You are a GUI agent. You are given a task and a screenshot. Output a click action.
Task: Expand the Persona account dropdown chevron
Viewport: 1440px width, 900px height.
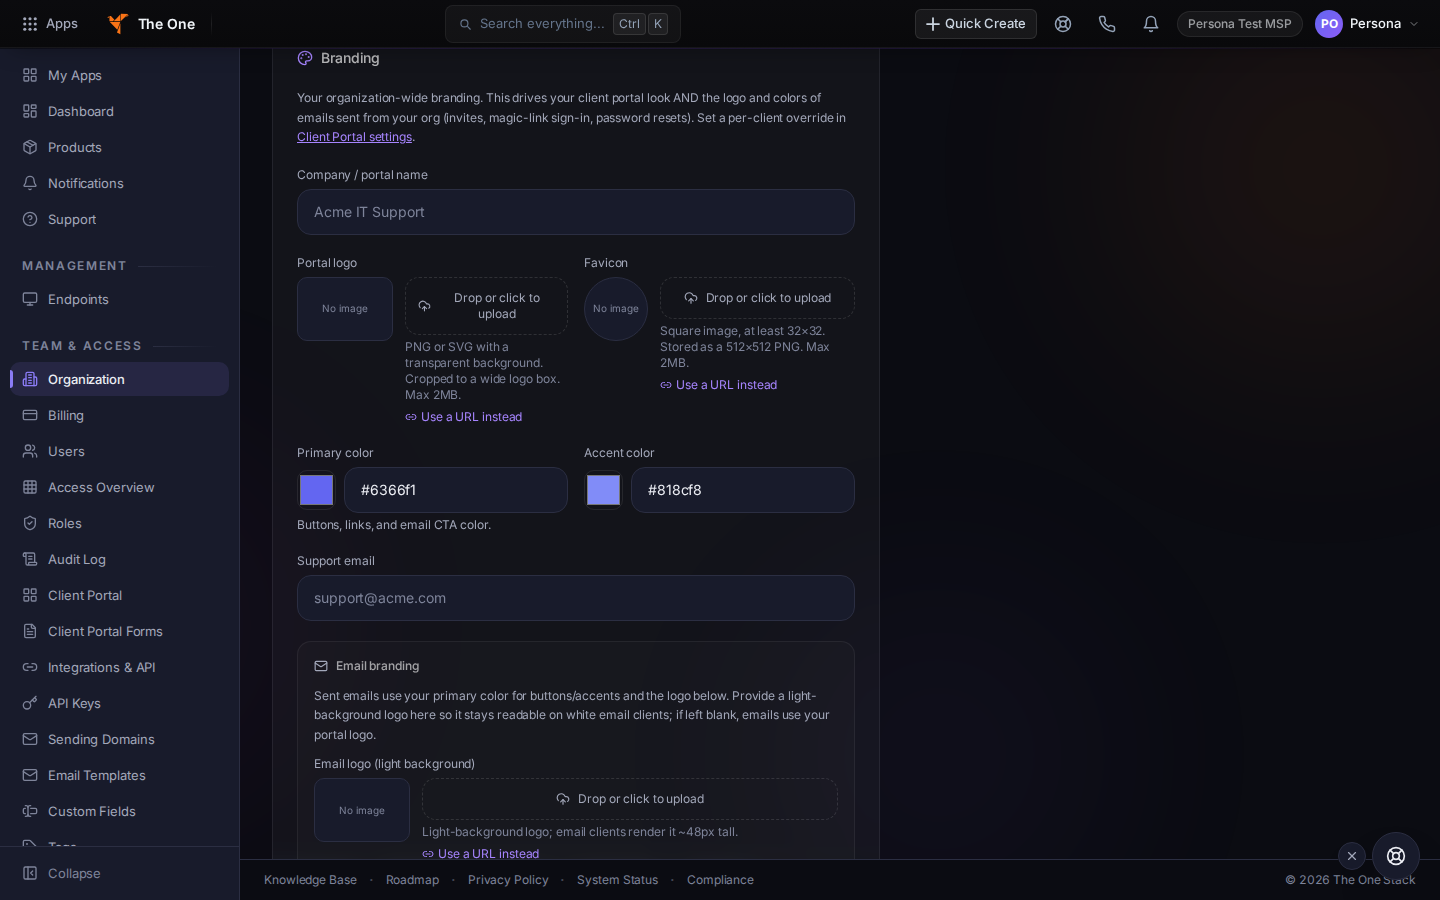(1414, 24)
